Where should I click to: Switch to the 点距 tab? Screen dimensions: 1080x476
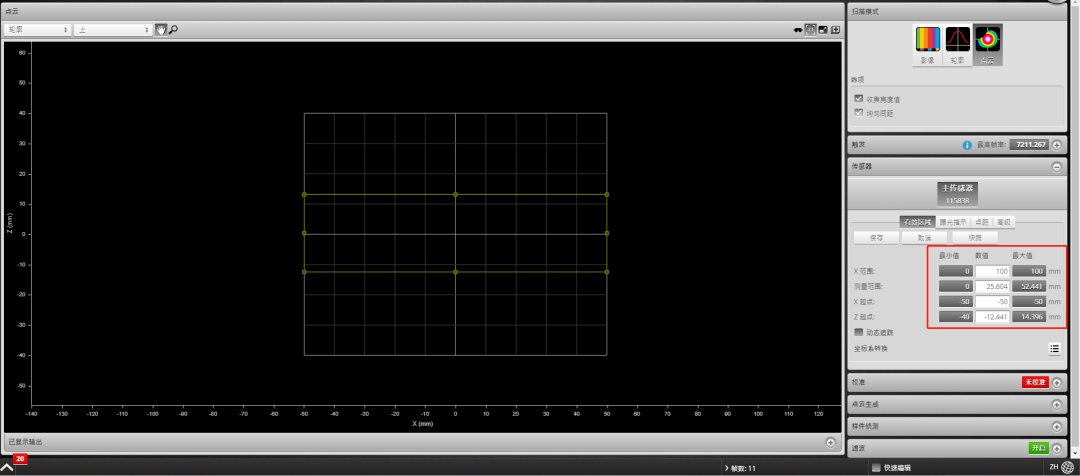(x=982, y=223)
